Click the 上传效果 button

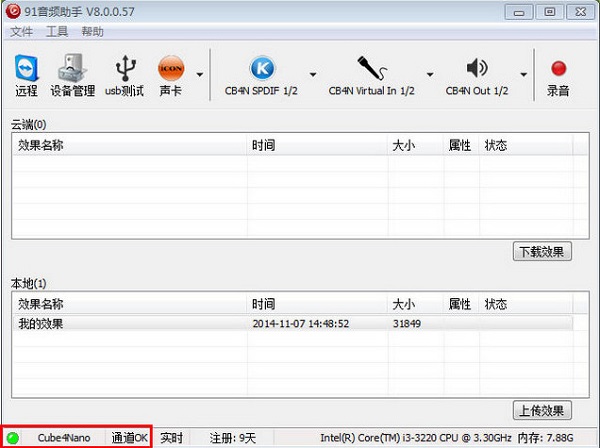click(542, 411)
